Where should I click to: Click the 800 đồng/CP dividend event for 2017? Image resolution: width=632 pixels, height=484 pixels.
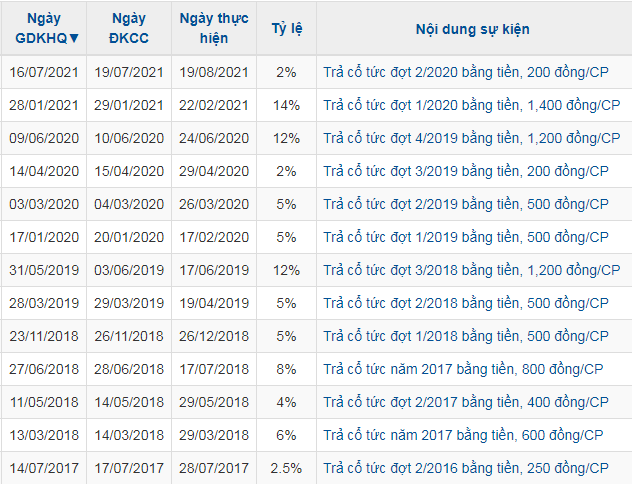[462, 369]
